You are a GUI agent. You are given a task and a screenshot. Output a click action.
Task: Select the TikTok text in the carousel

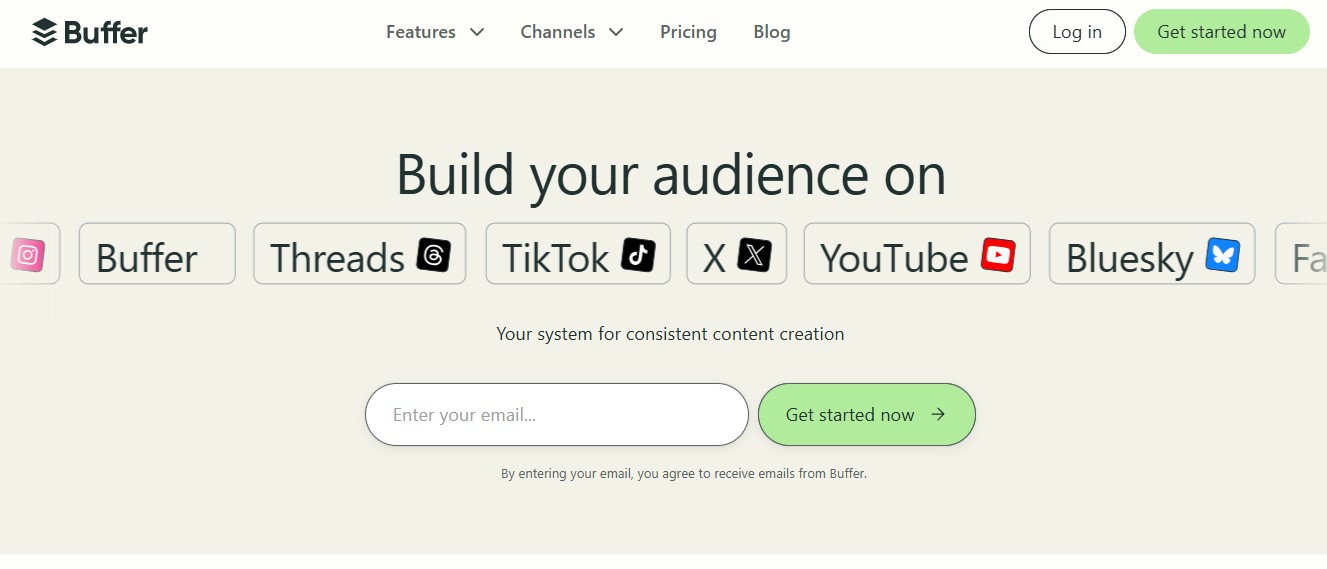pyautogui.click(x=556, y=258)
